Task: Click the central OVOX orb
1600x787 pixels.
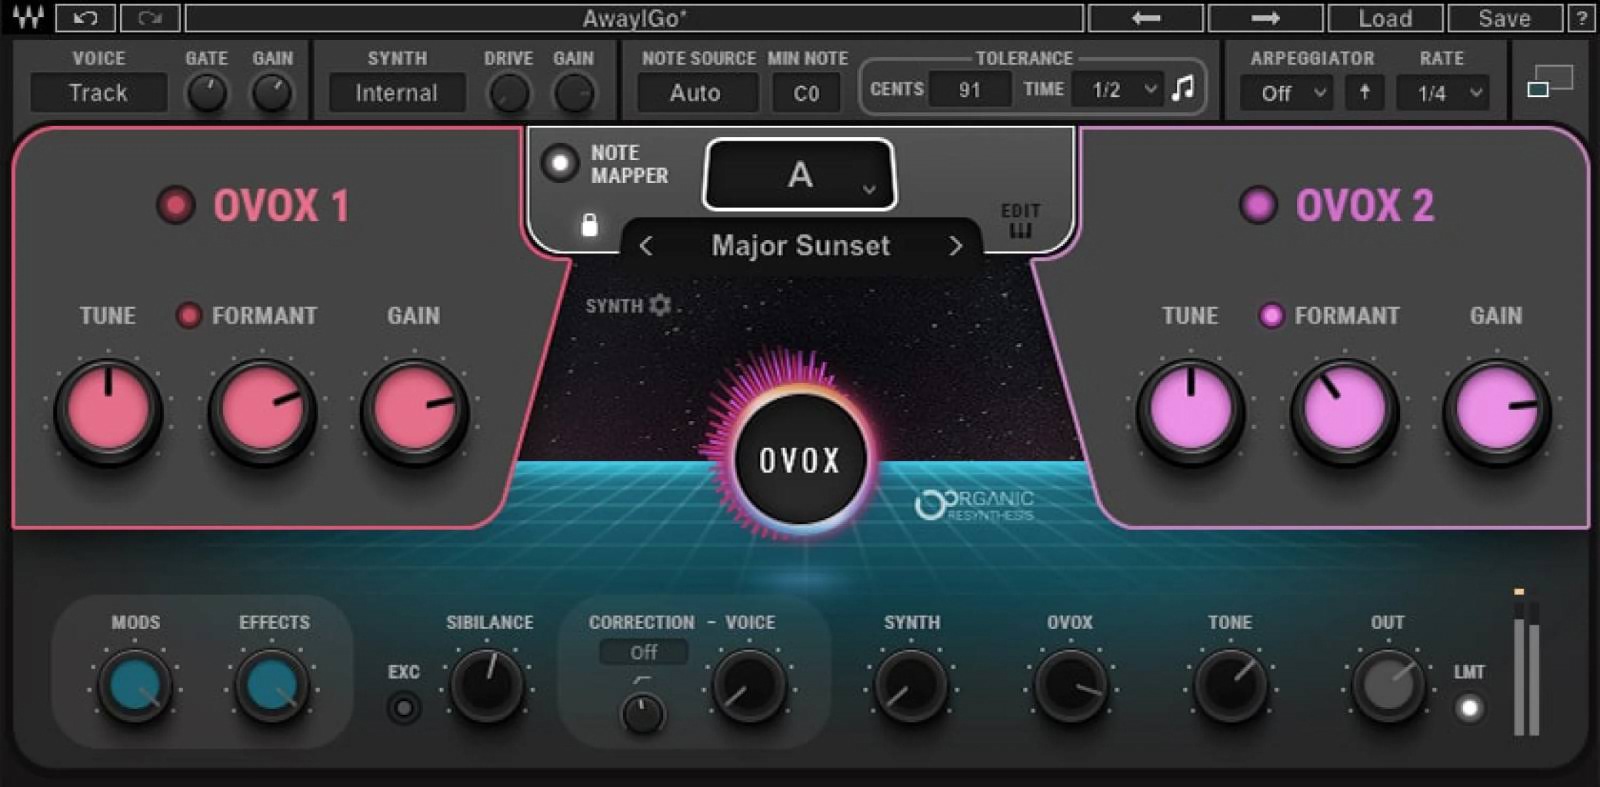Action: click(x=799, y=460)
